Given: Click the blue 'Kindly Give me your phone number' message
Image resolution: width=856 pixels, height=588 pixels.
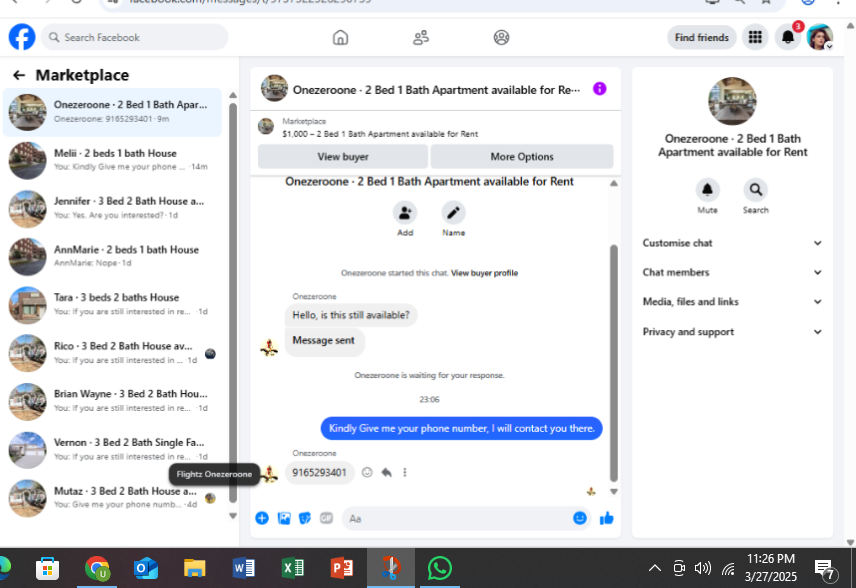Looking at the screenshot, I should (x=461, y=429).
